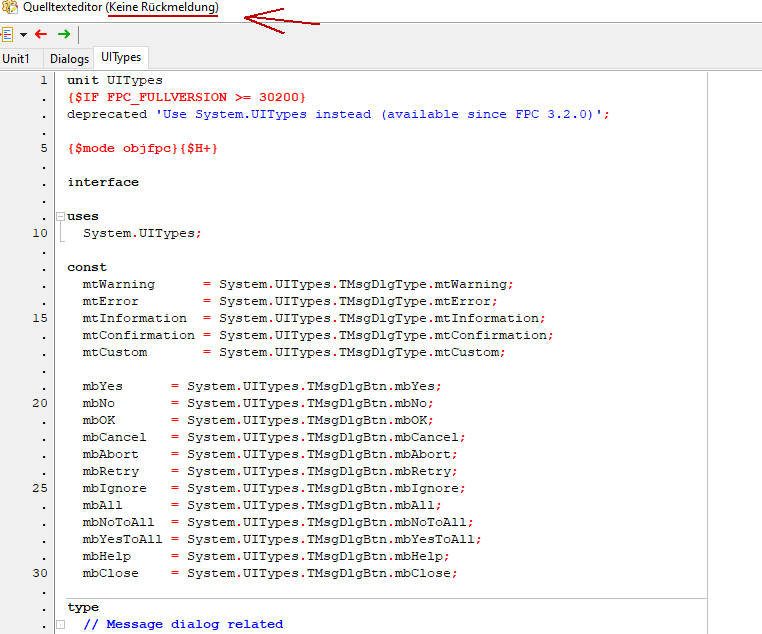Click gutter line number 25
762x634 pixels.
(40, 488)
